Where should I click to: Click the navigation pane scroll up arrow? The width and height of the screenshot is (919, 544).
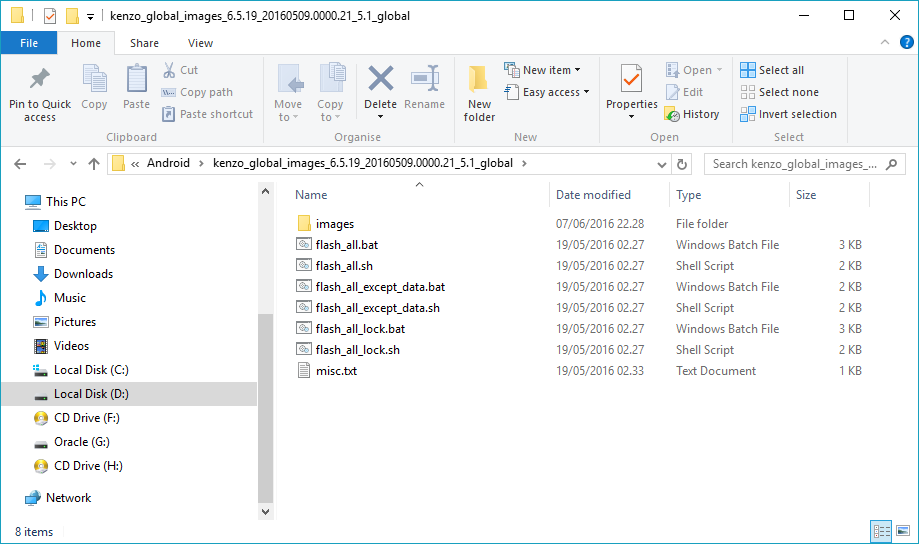tap(265, 191)
